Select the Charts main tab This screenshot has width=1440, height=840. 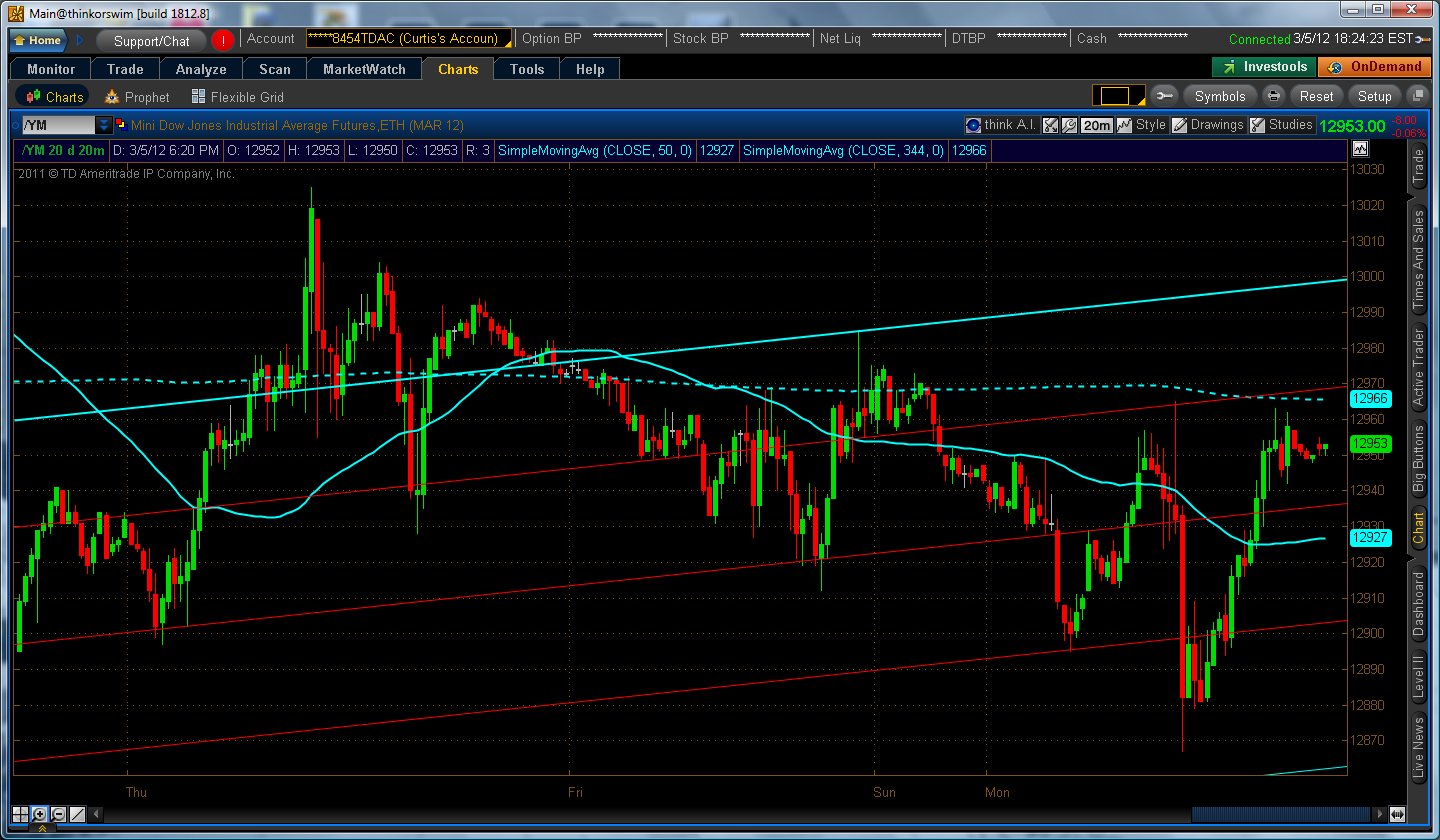click(458, 69)
